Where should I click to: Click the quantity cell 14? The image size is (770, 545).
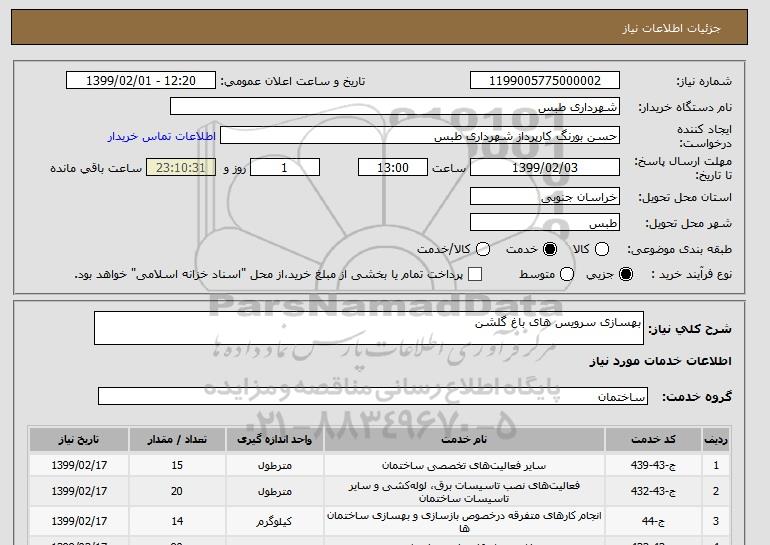click(177, 521)
